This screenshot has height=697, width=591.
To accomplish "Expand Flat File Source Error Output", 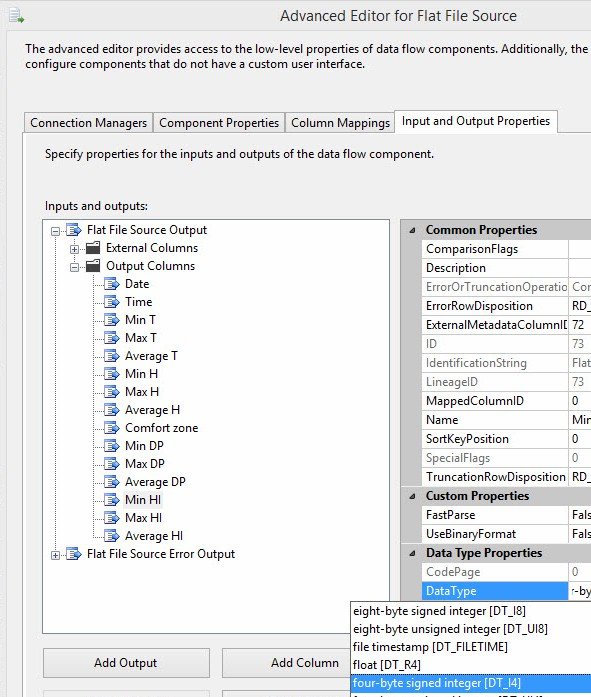I will [55, 555].
